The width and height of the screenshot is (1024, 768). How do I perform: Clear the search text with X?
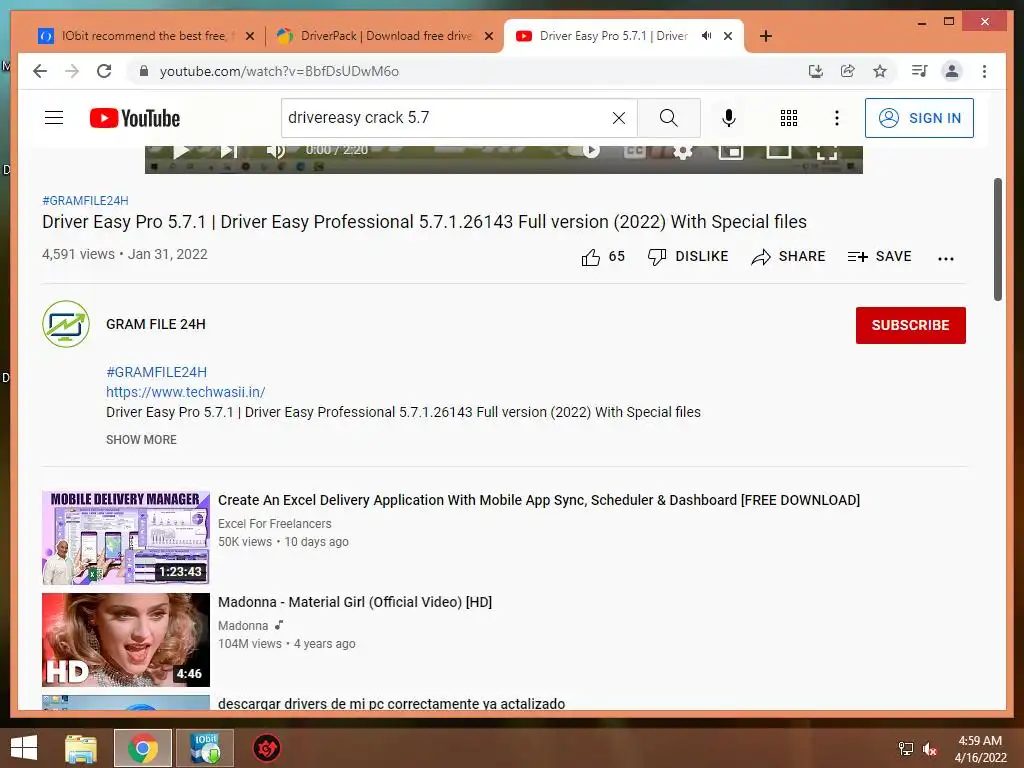(x=618, y=118)
